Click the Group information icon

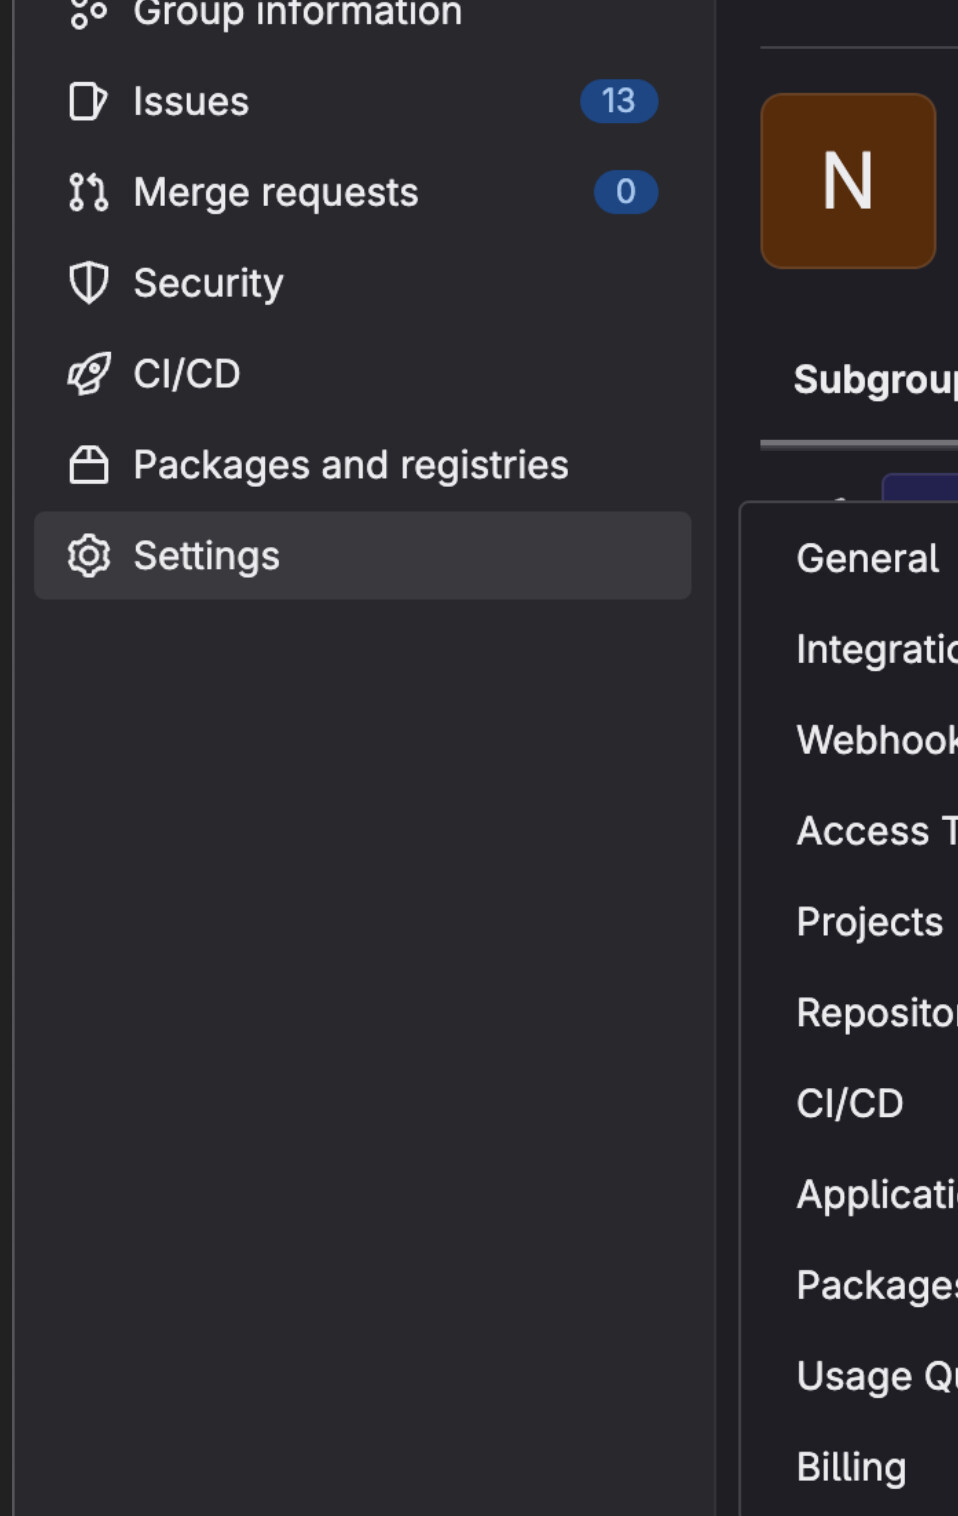click(88, 14)
